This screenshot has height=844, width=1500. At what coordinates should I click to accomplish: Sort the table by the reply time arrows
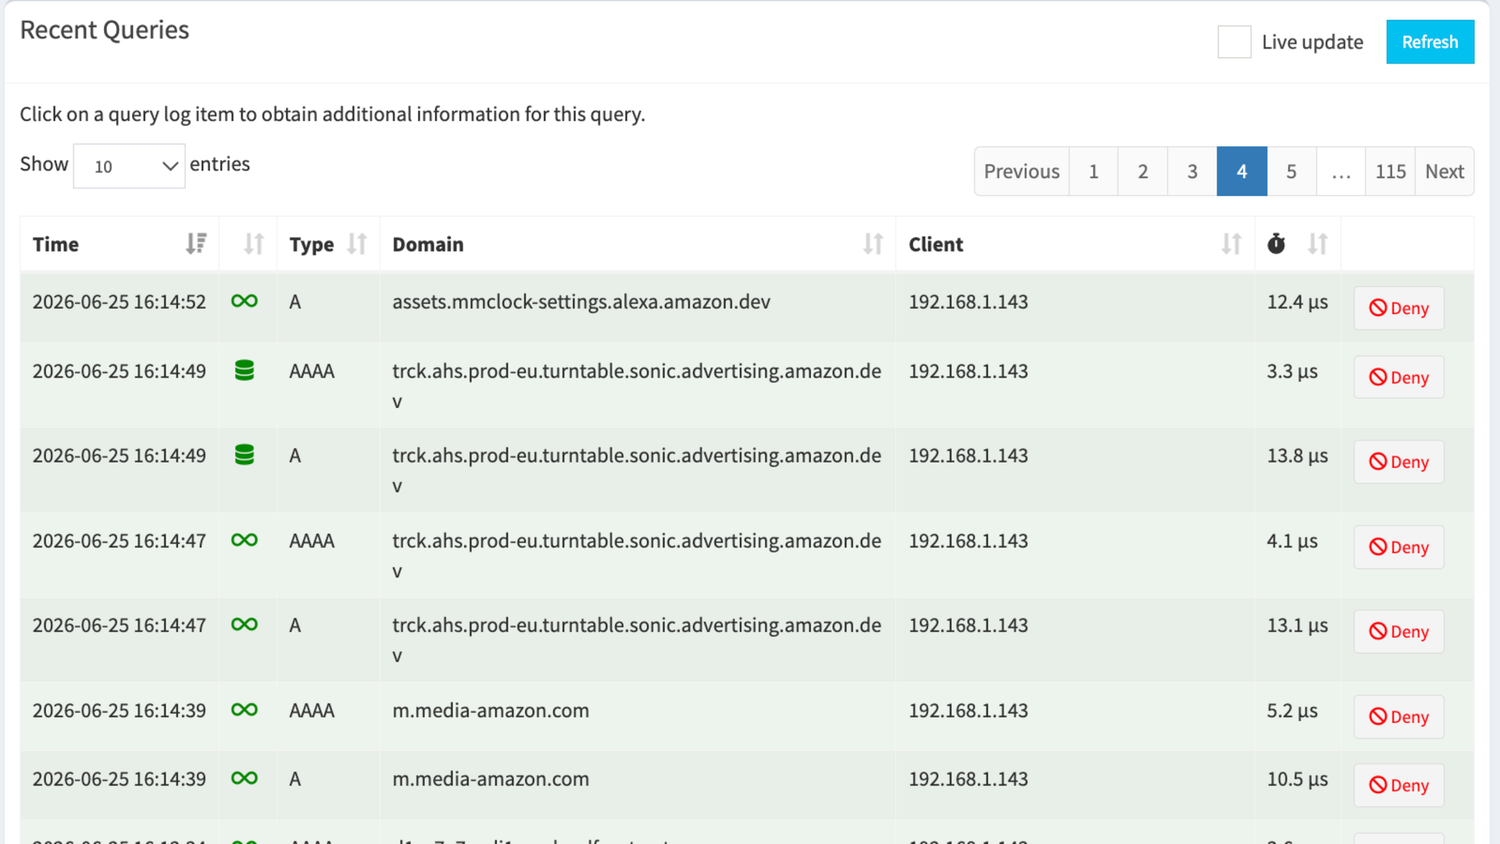1318,244
